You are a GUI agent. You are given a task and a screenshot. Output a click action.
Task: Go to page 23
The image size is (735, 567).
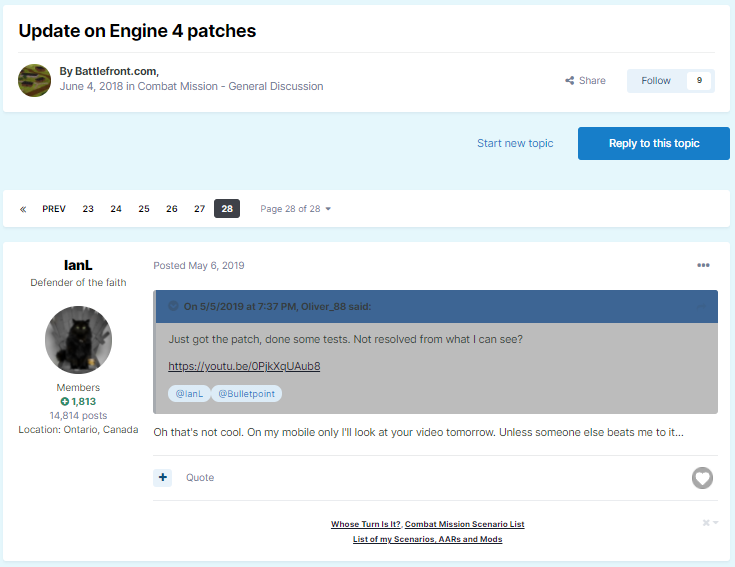88,209
